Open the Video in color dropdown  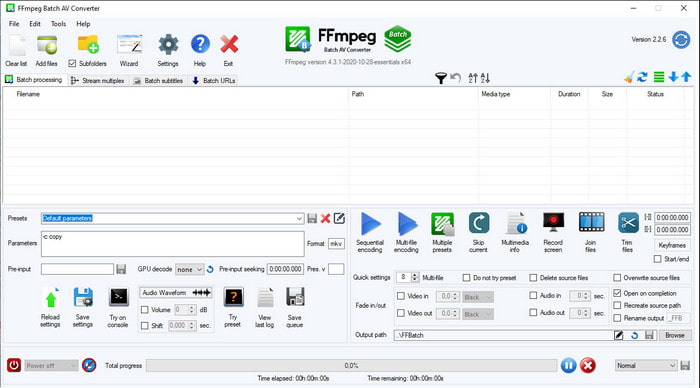tap(478, 297)
